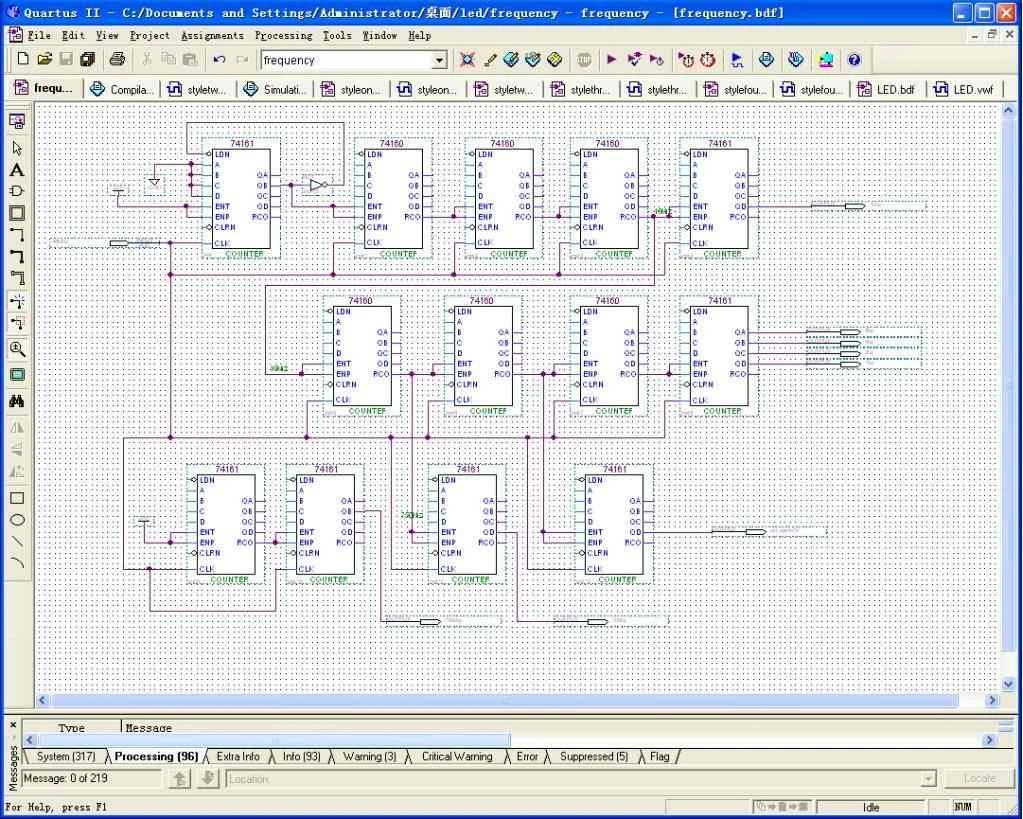Open the Compilation Report toolbar icon

tap(767, 60)
